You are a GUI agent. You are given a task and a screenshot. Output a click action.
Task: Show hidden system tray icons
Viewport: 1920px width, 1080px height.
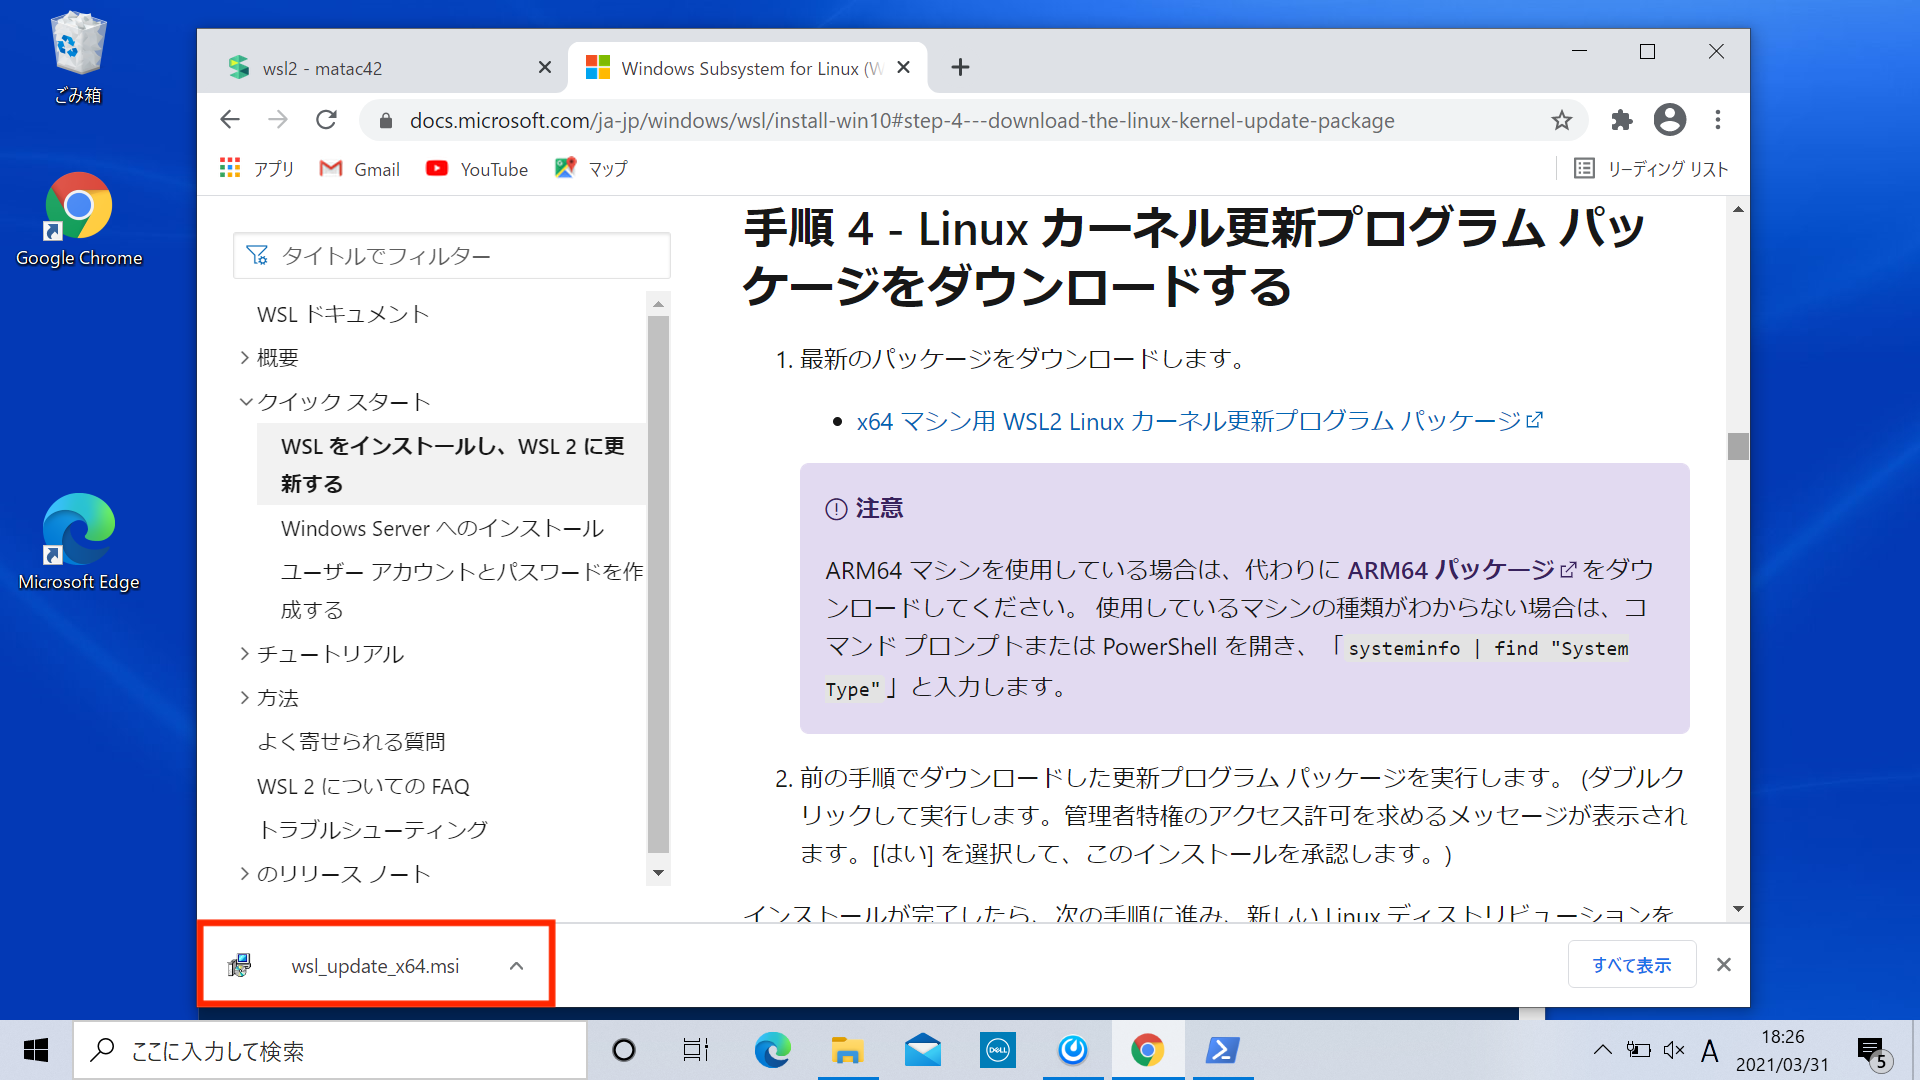(x=1602, y=1050)
